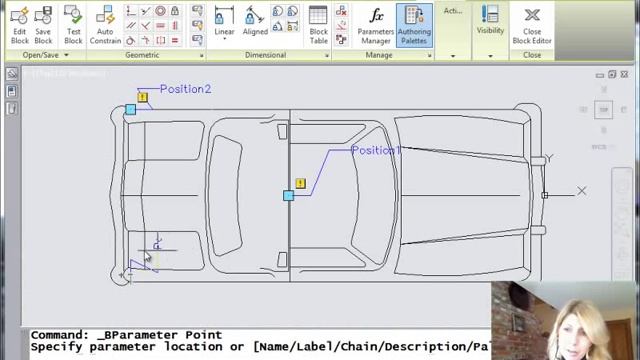The image size is (640, 360).
Task: Click the second icon in the left palette strip
Action: click(x=12, y=91)
